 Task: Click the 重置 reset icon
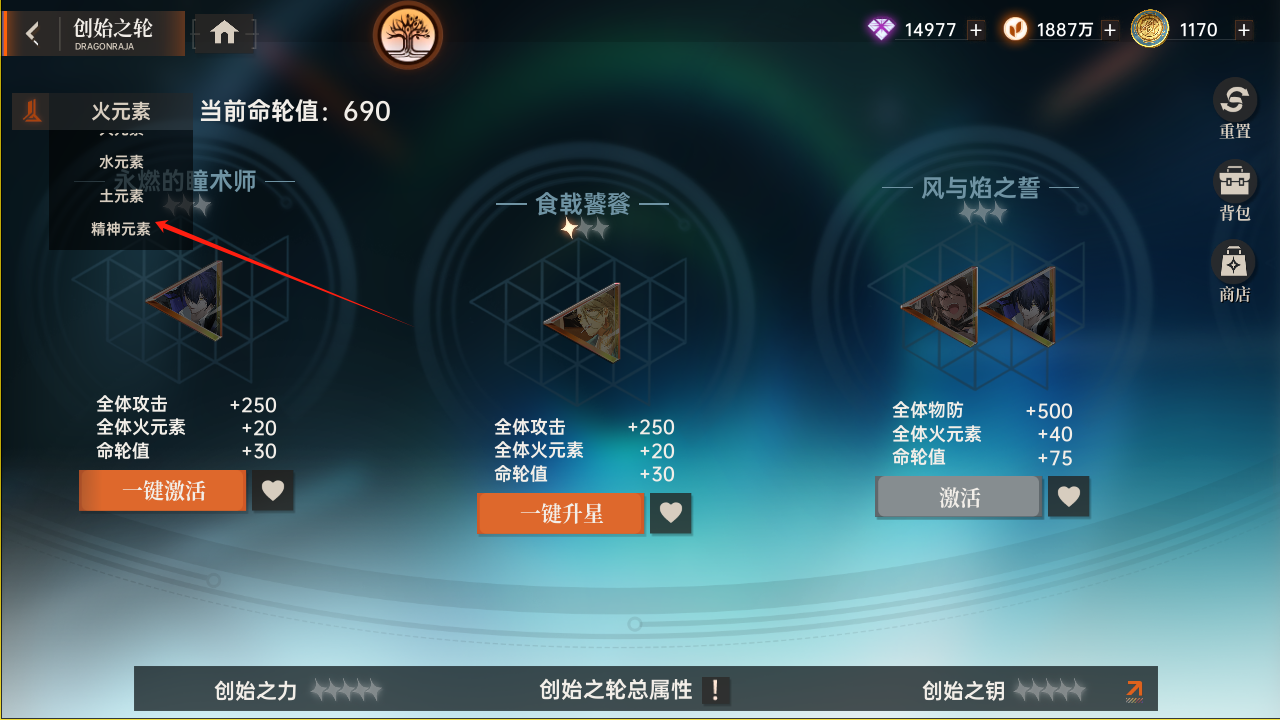click(1235, 109)
